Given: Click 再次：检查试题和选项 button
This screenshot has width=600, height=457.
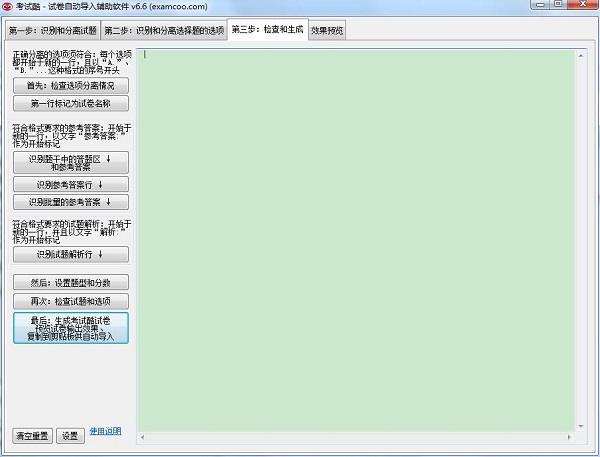Looking at the screenshot, I should [x=71, y=301].
